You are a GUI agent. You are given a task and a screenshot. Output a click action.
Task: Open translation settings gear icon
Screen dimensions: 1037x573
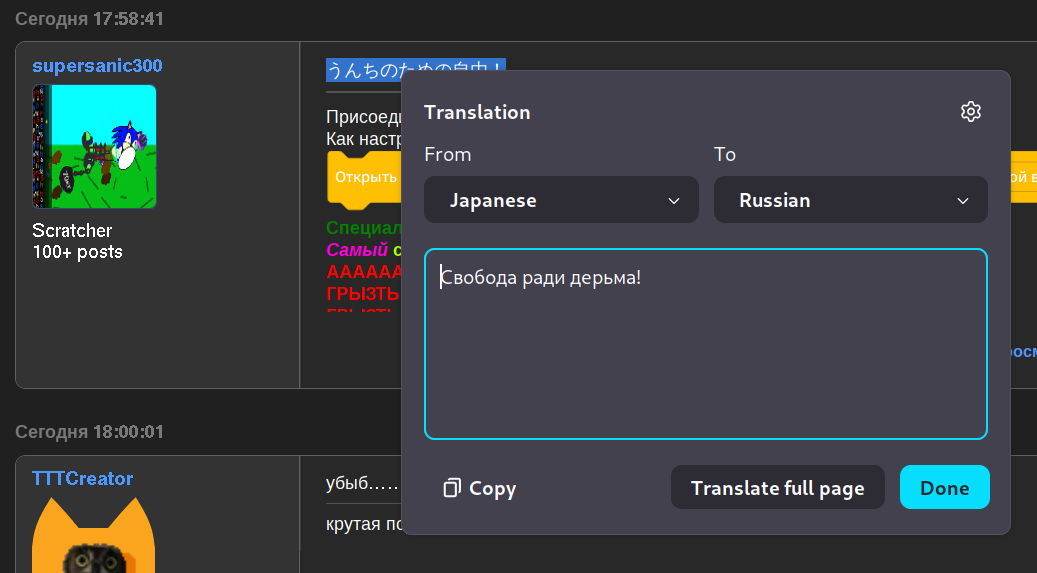(970, 112)
